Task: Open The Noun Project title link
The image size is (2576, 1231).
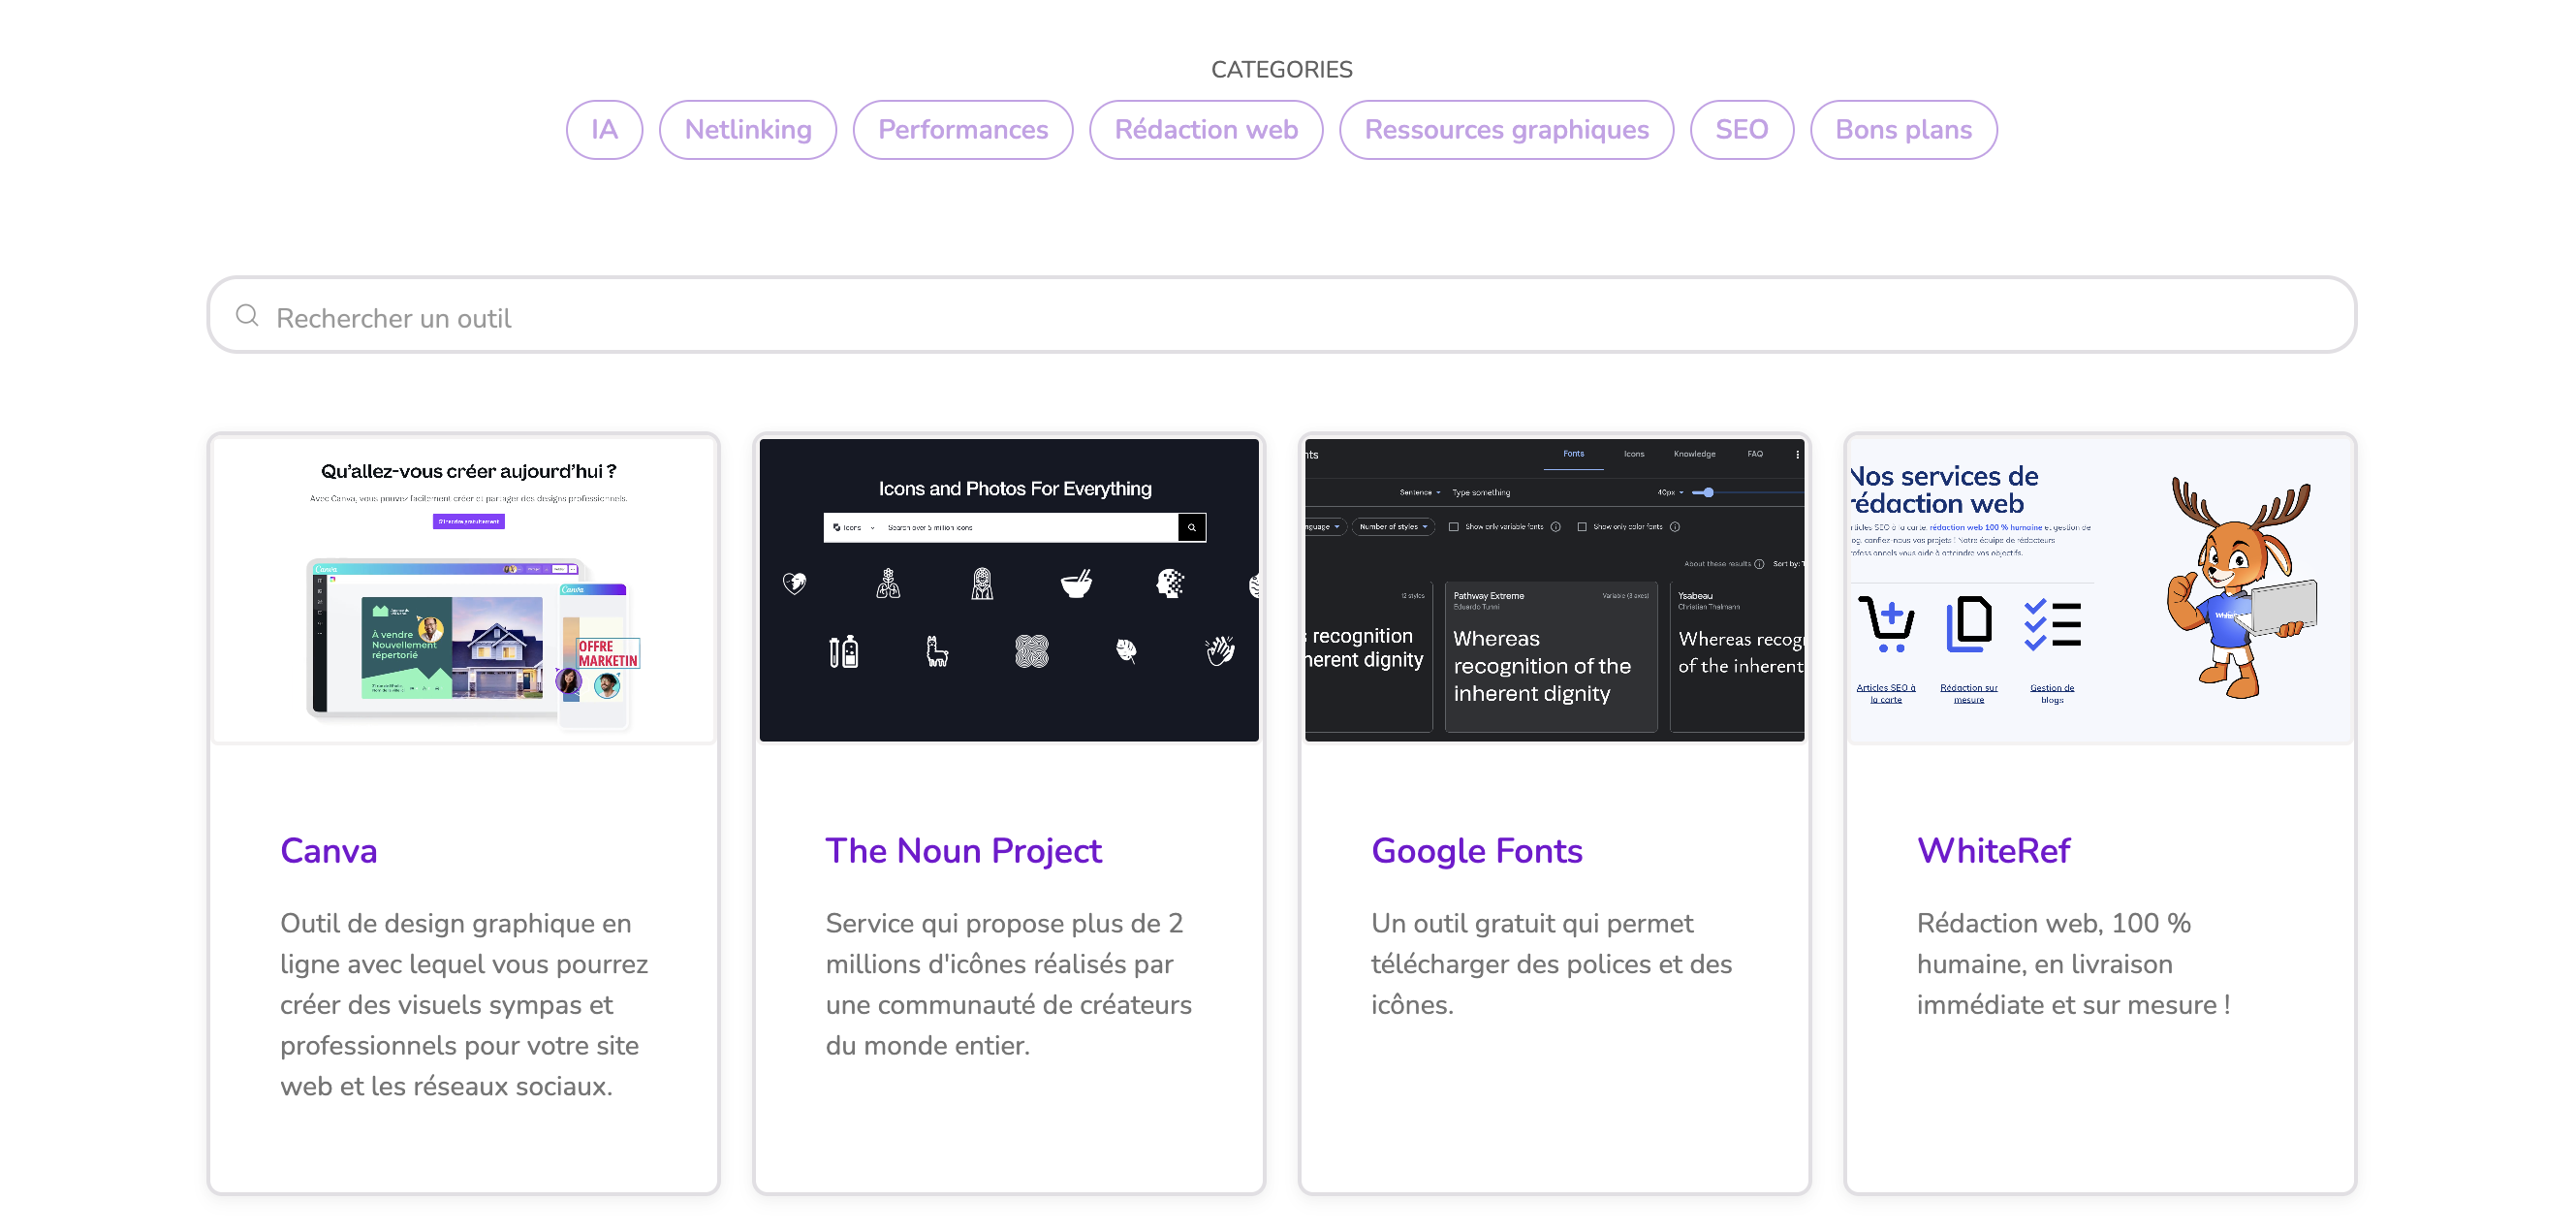Action: tap(963, 851)
